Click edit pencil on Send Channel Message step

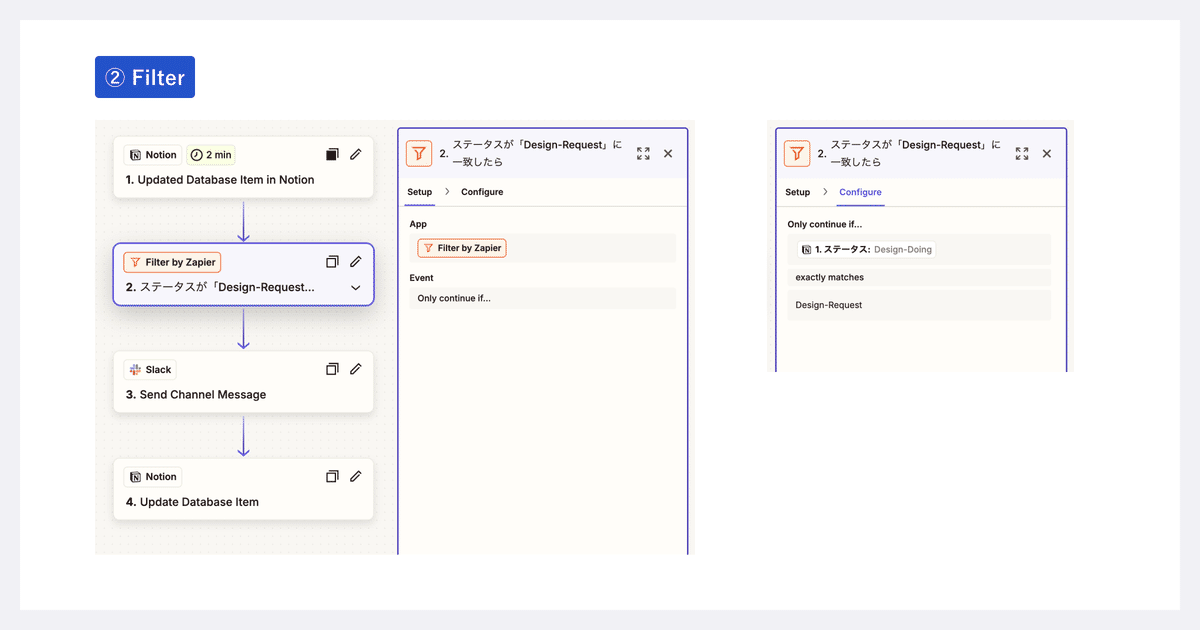tap(355, 369)
